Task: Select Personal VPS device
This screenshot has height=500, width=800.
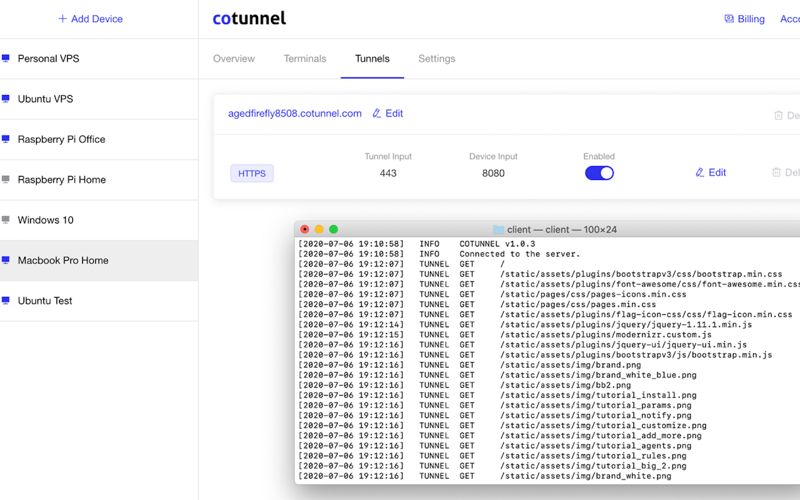Action: (x=99, y=59)
